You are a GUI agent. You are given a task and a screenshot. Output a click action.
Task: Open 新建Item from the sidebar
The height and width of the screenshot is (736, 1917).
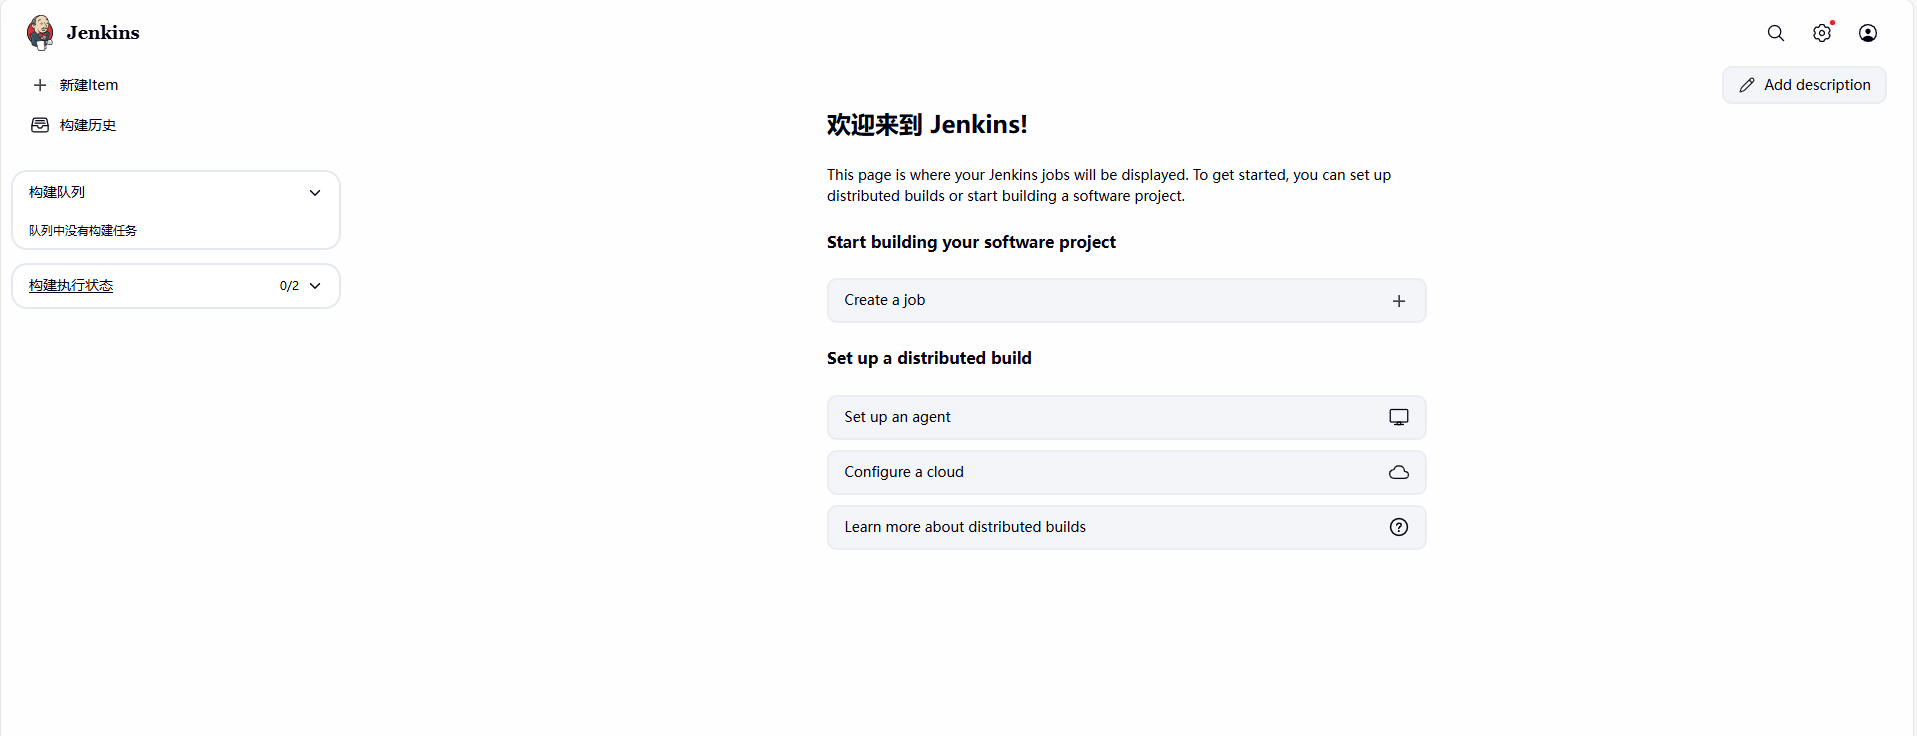pos(89,85)
